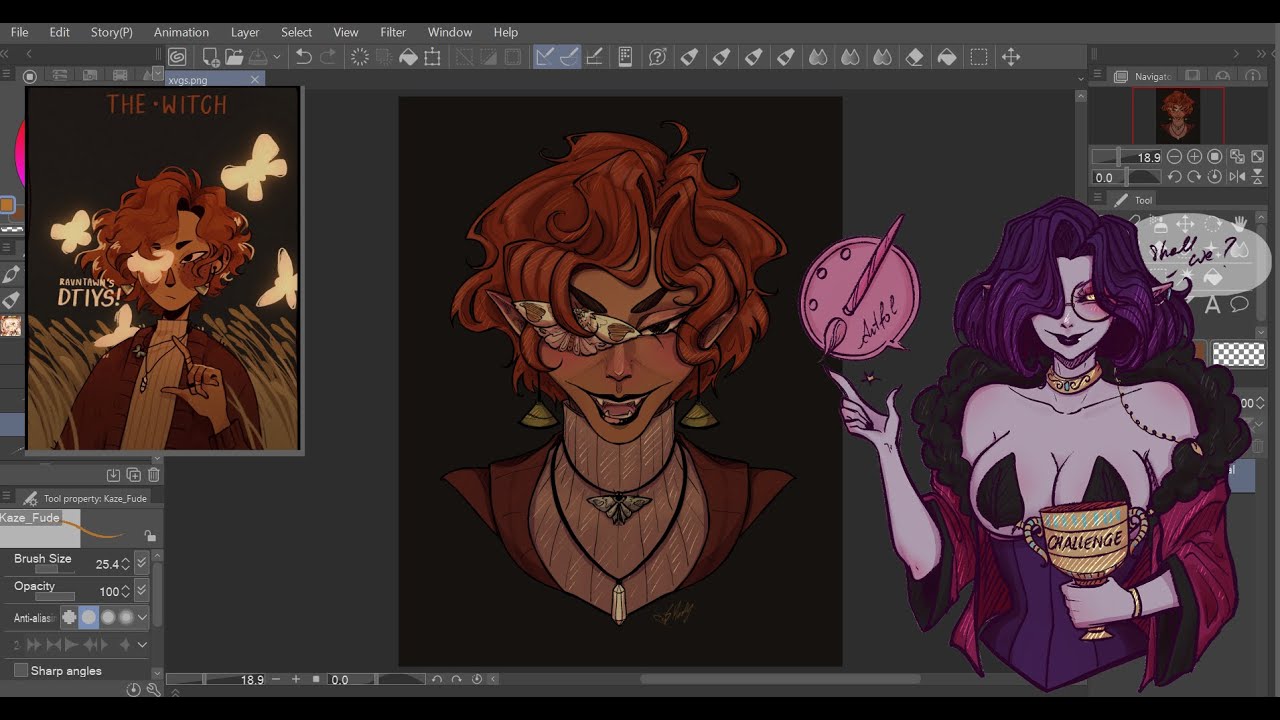Reset tool property to initial settings
Viewport: 1280px width, 720px height.
tap(133, 689)
